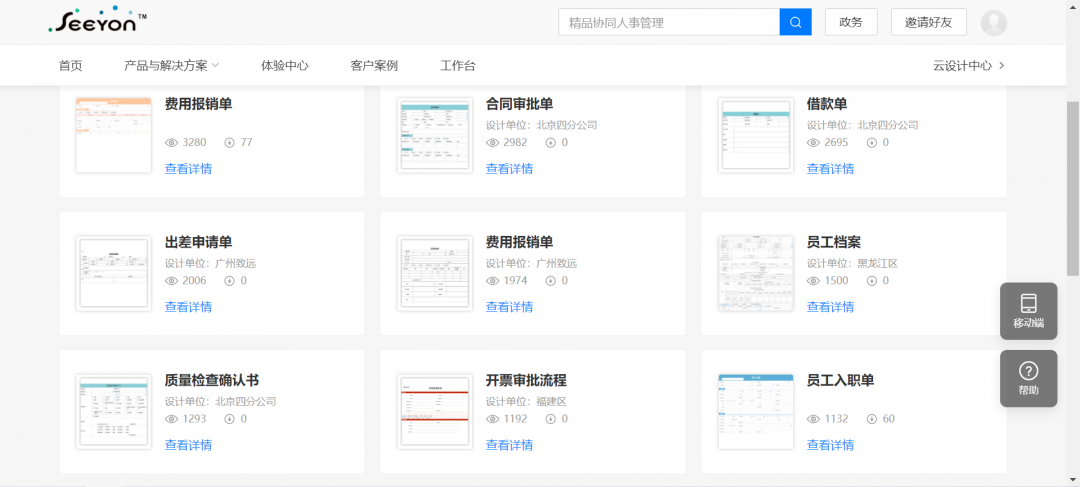The height and width of the screenshot is (487, 1080).
Task: Click the 政务 button
Action: [851, 22]
